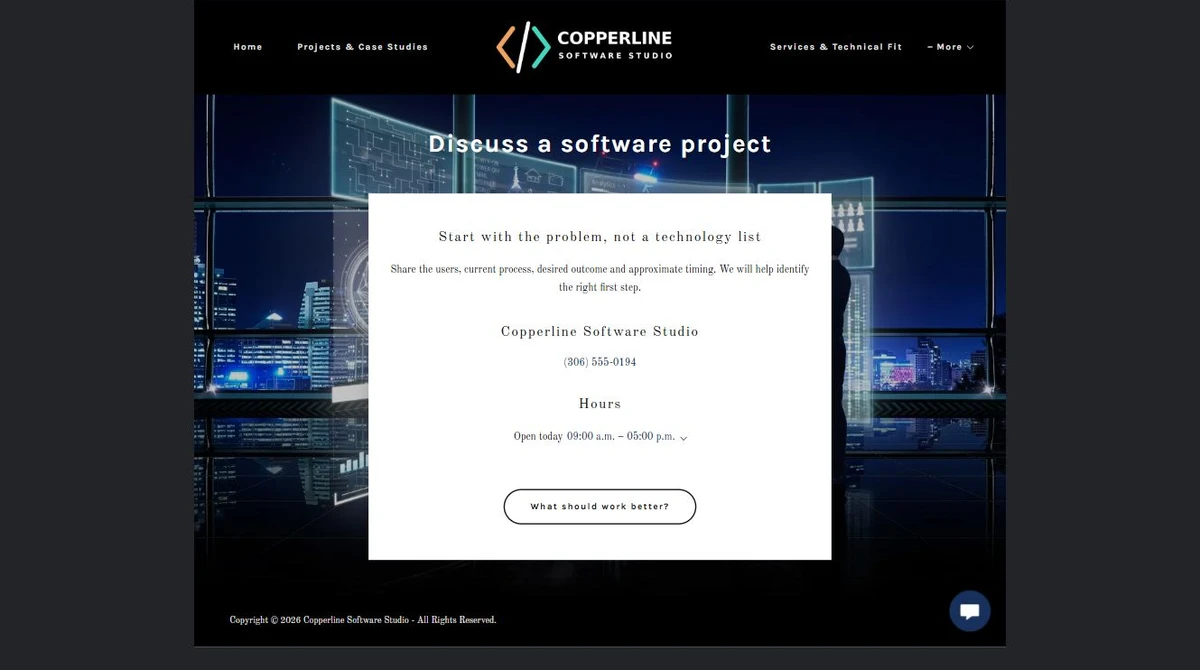Open Projects & Case Studies page
This screenshot has width=1200, height=670.
(362, 47)
